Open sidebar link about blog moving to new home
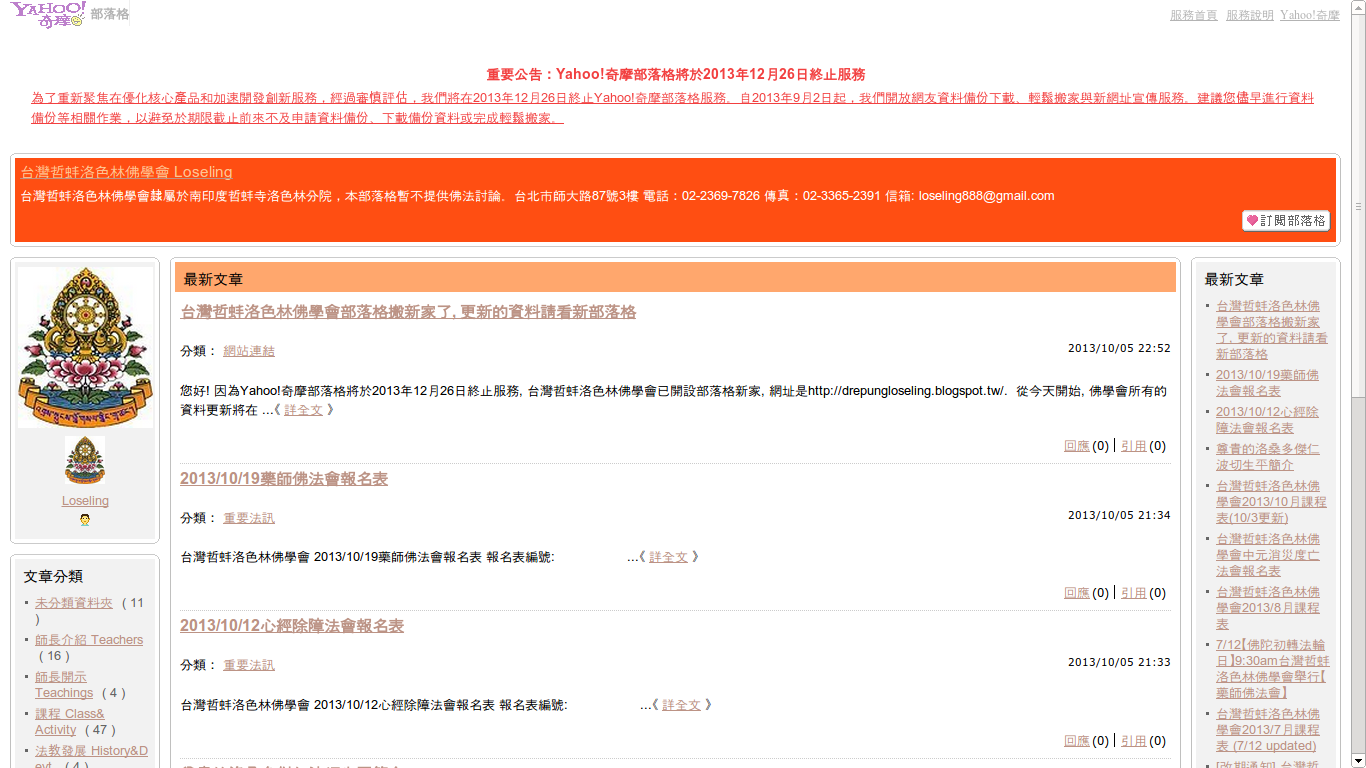This screenshot has width=1366, height=768. click(1272, 330)
